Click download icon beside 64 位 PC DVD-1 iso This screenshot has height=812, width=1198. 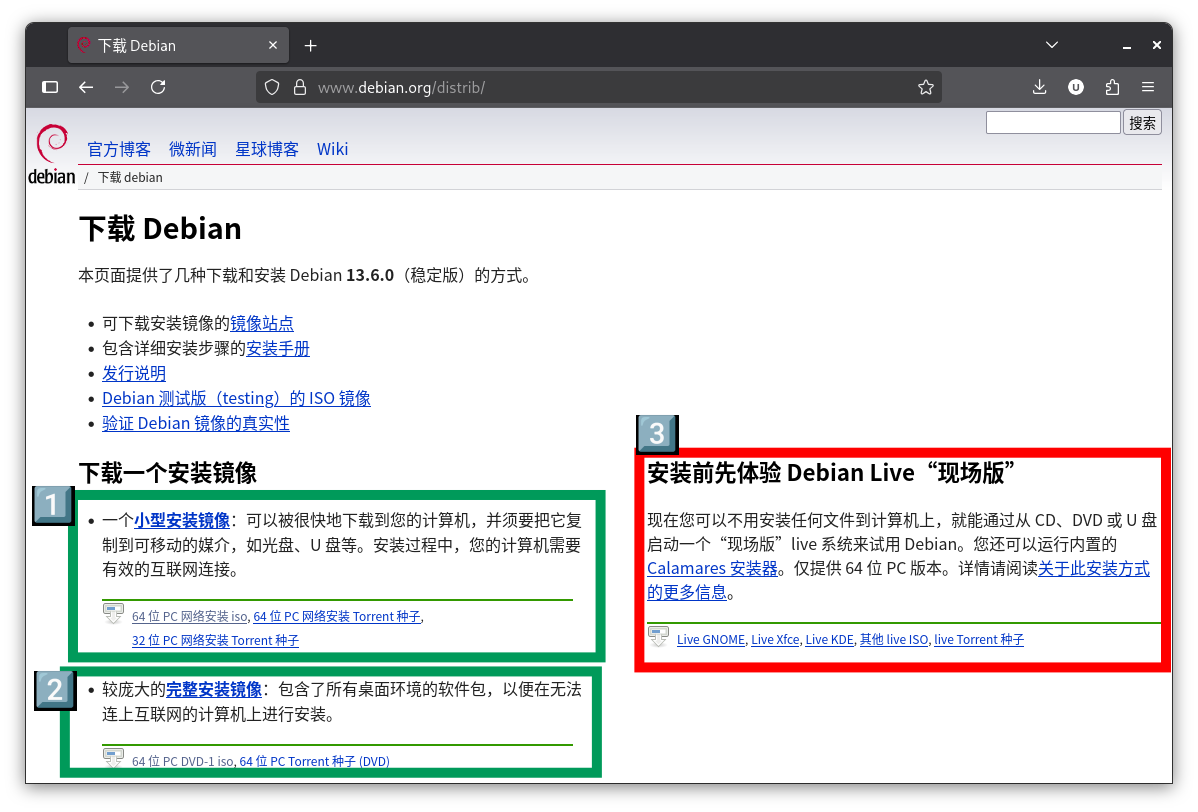coord(113,758)
